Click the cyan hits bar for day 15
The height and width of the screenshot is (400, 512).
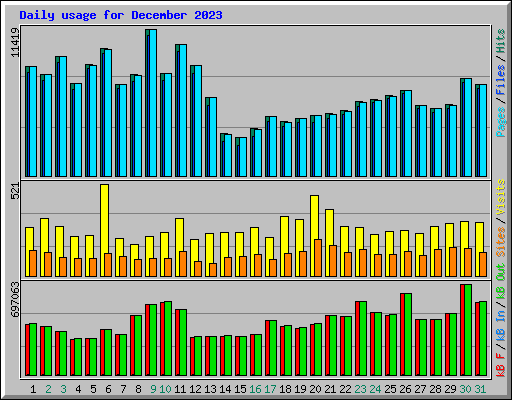click(x=243, y=157)
